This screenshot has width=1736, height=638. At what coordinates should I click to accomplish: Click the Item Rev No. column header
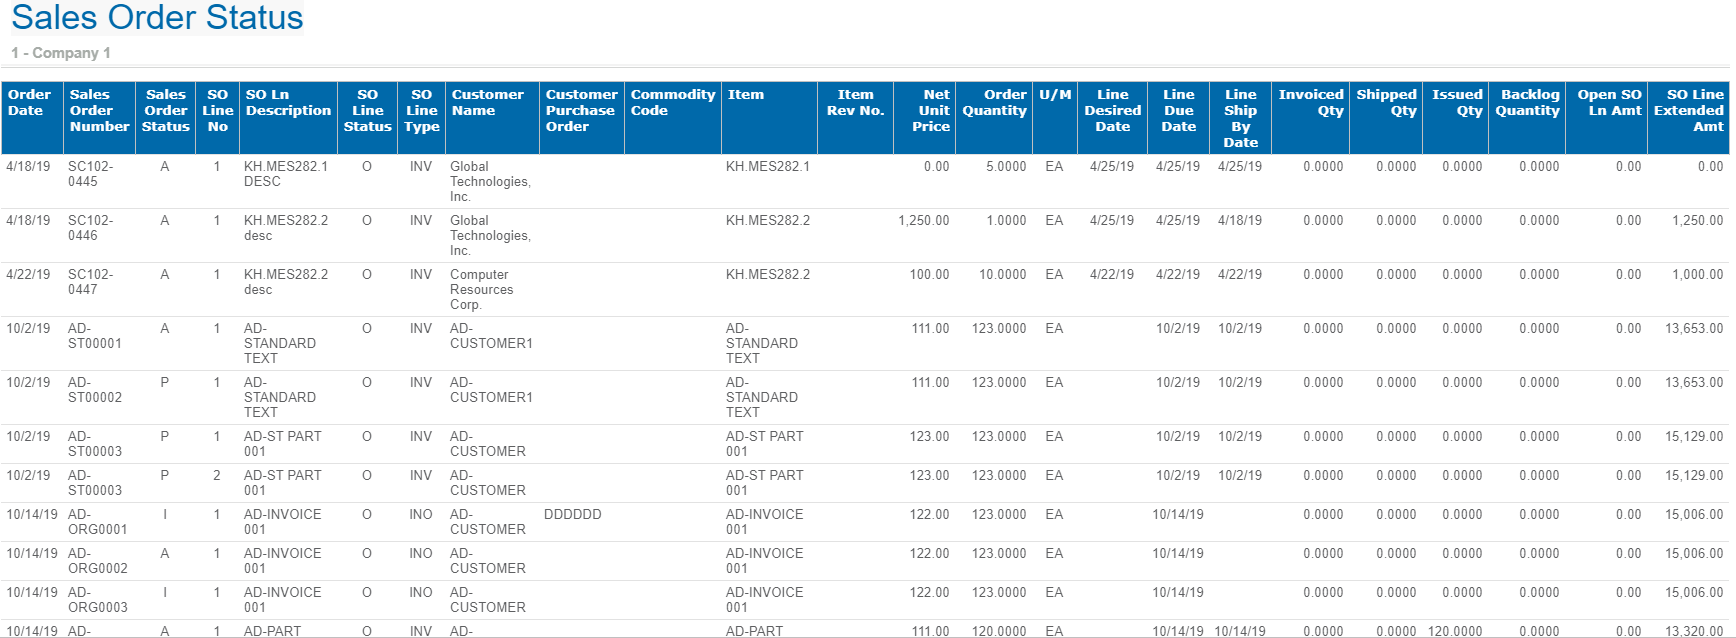[x=855, y=103]
